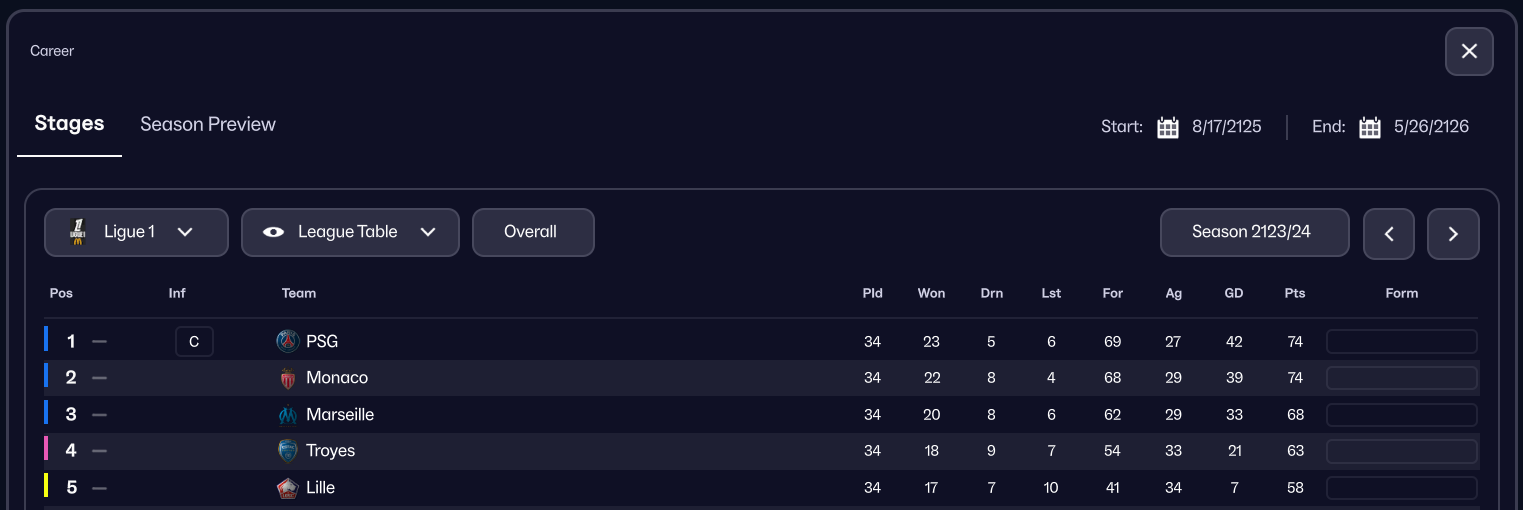The height and width of the screenshot is (510, 1523).
Task: Click the Overall filter button
Action: [533, 232]
